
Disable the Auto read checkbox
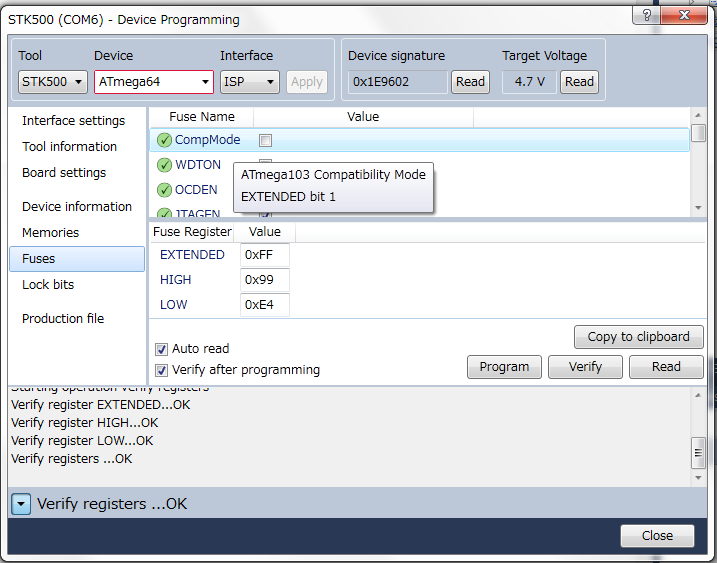[161, 349]
